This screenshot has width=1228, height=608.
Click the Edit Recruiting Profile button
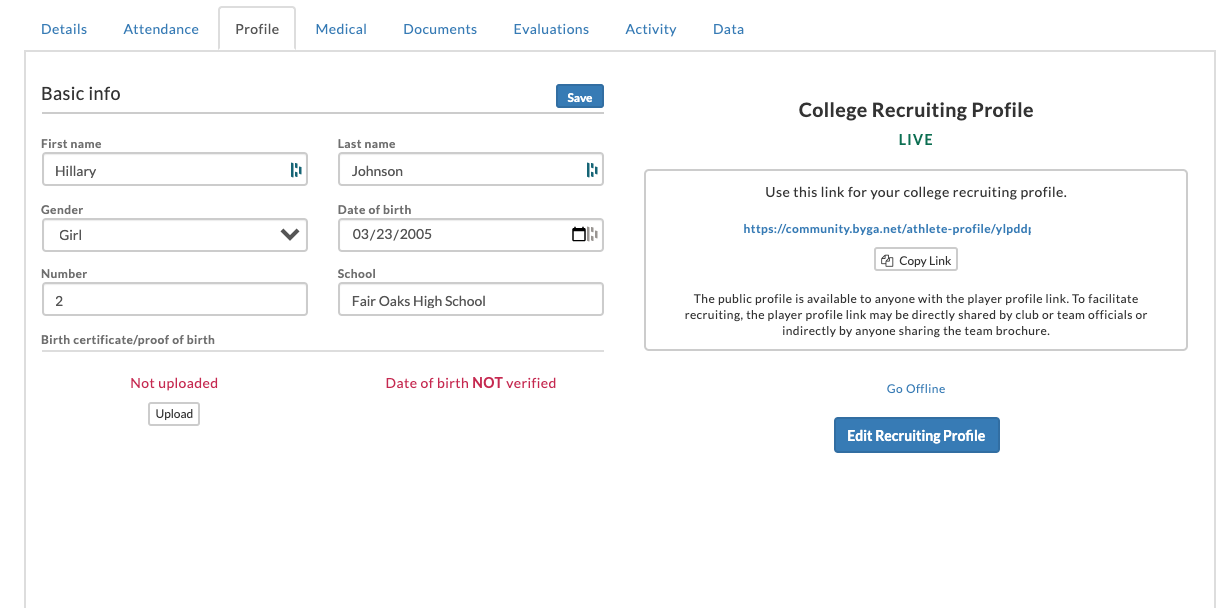coord(916,436)
